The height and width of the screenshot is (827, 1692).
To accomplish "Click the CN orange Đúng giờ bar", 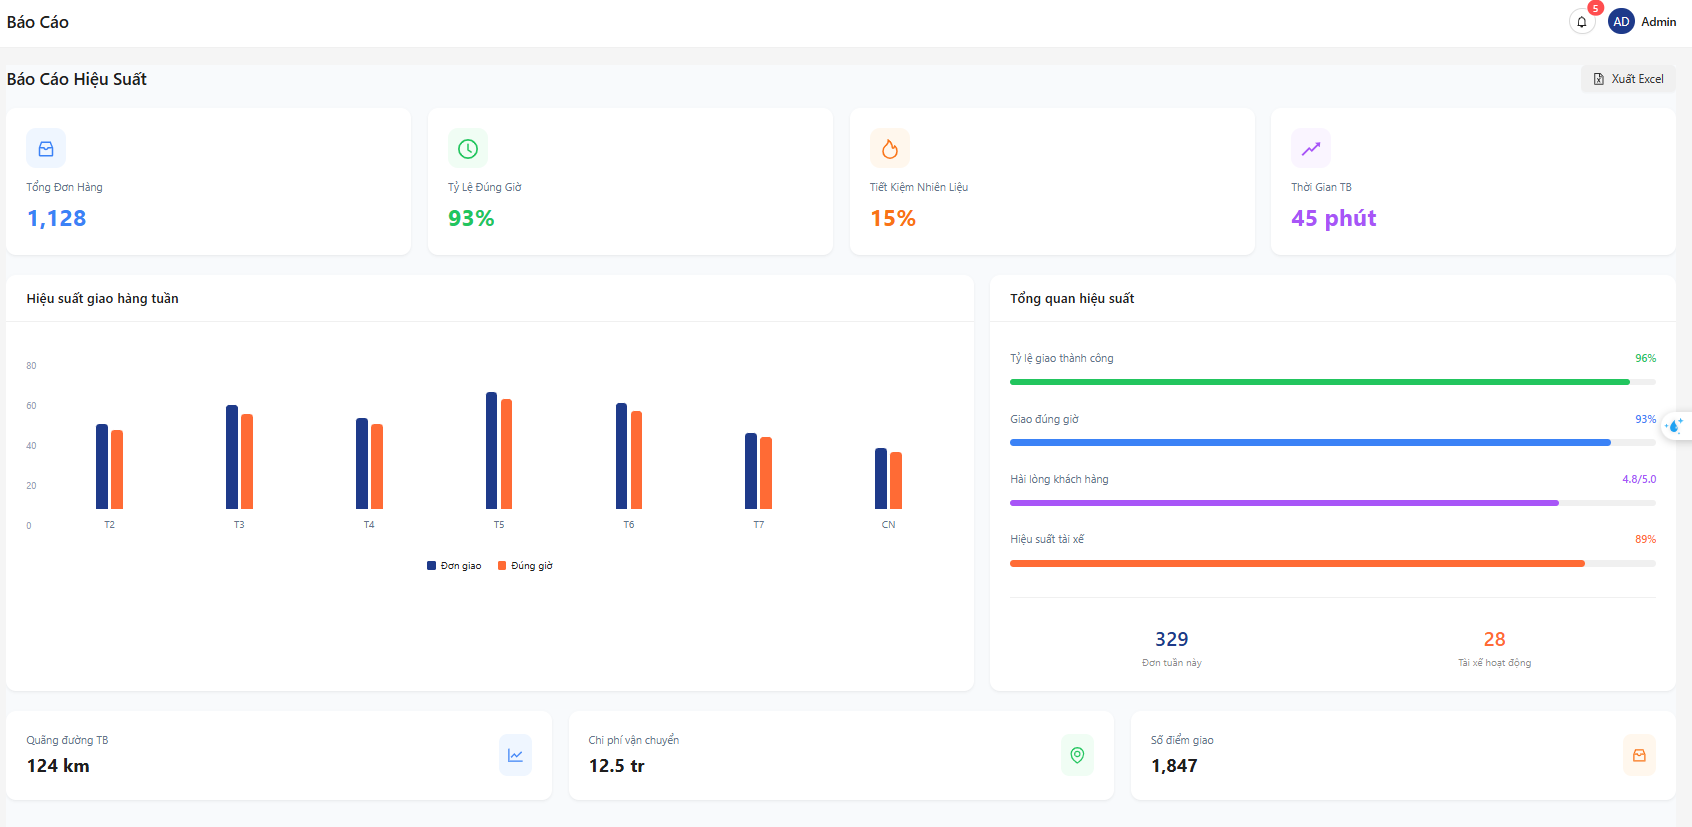I will point(896,480).
